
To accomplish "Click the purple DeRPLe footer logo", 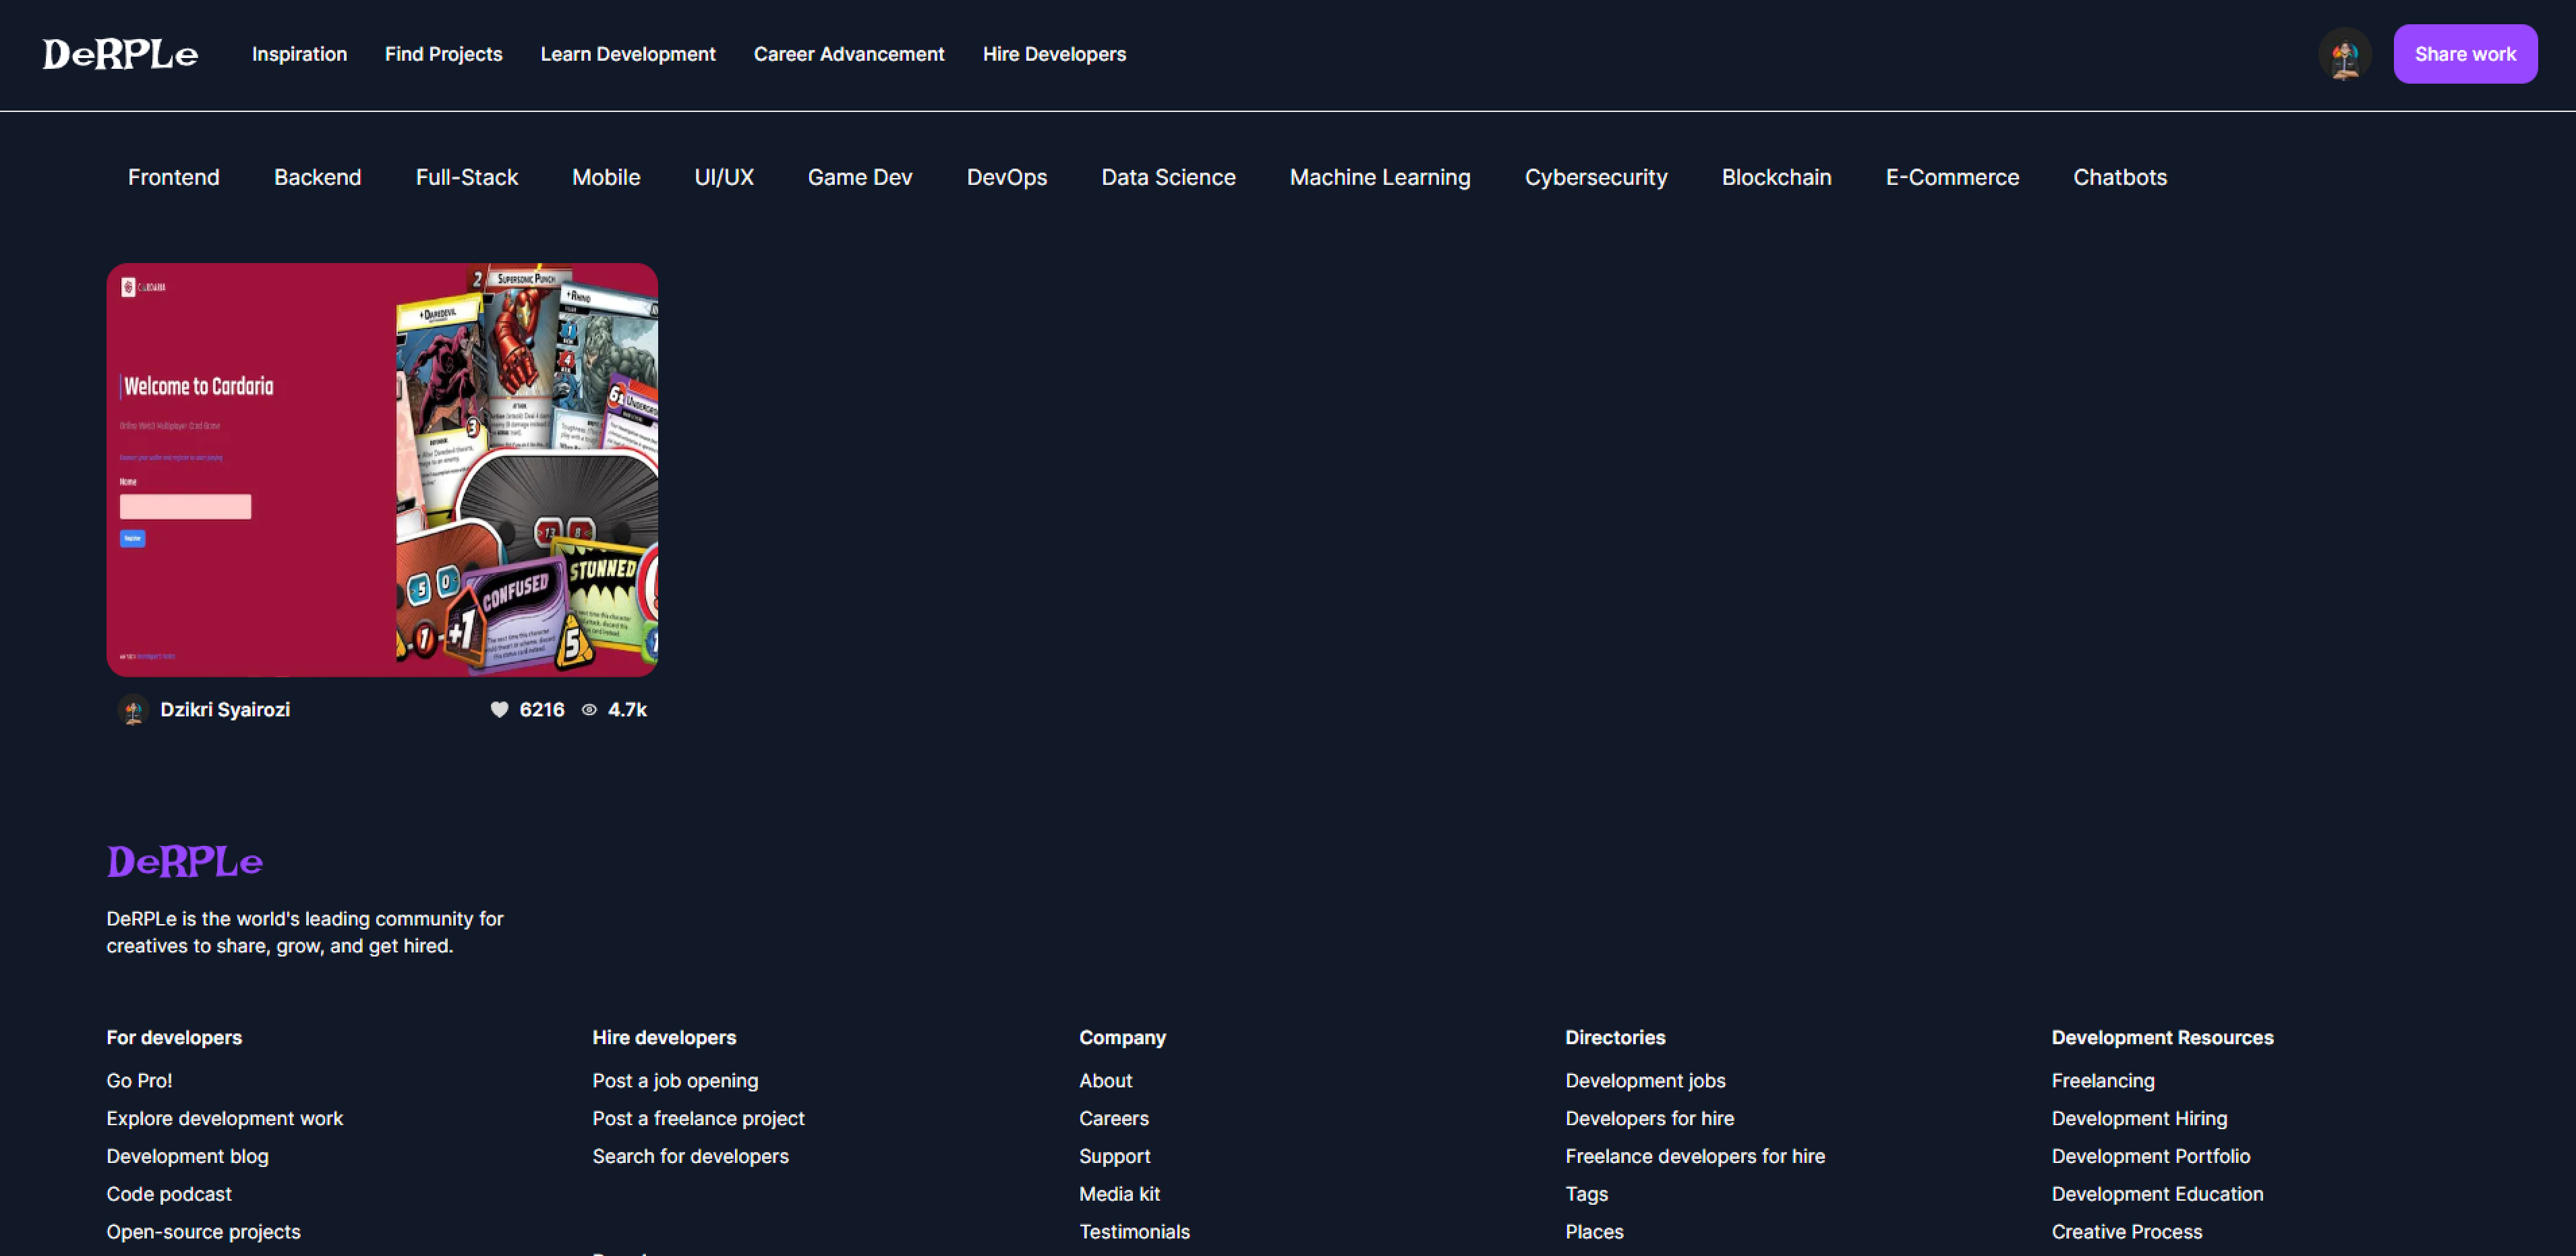I will coord(185,861).
